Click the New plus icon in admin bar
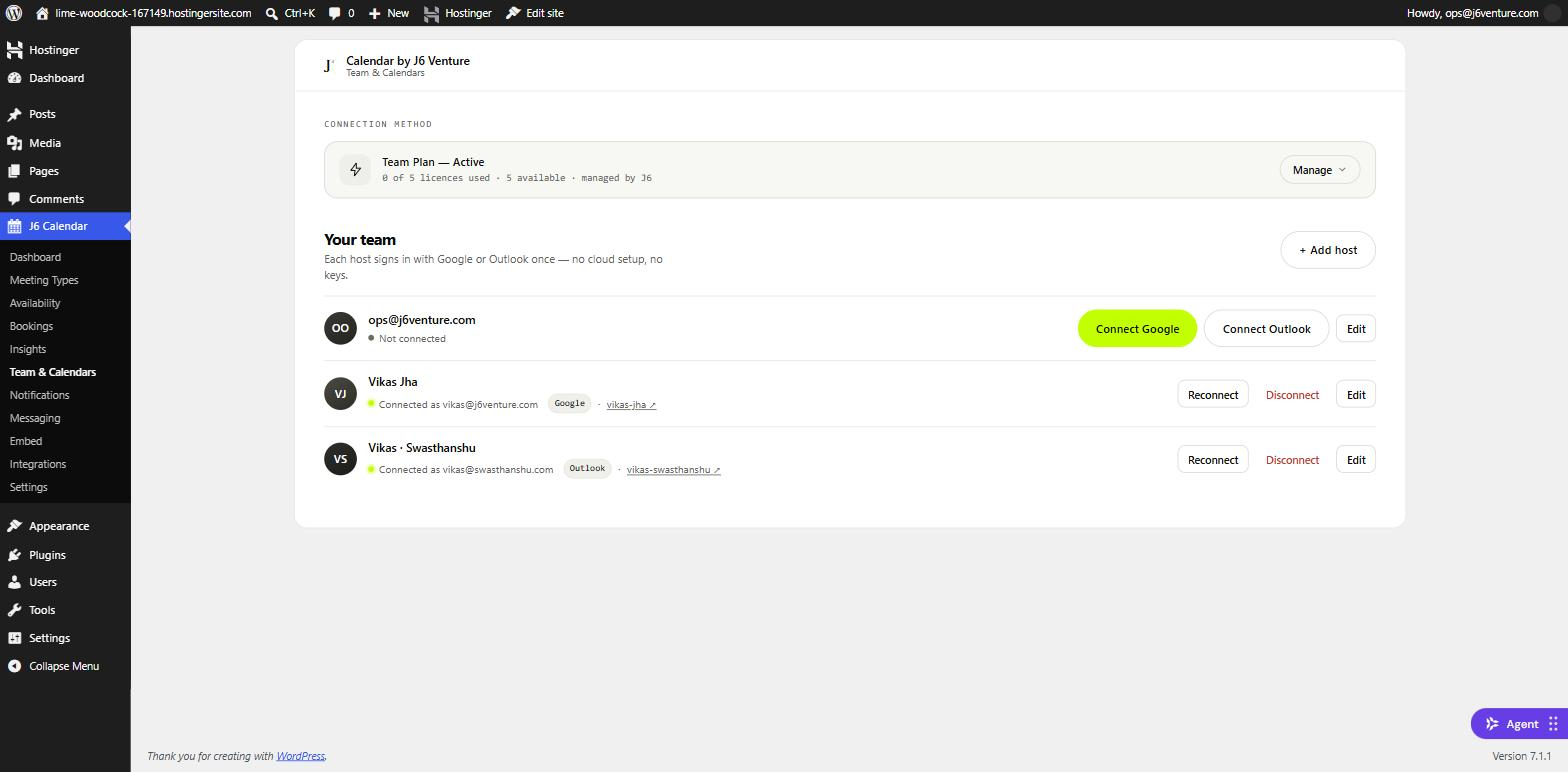This screenshot has height=772, width=1568. pos(374,13)
